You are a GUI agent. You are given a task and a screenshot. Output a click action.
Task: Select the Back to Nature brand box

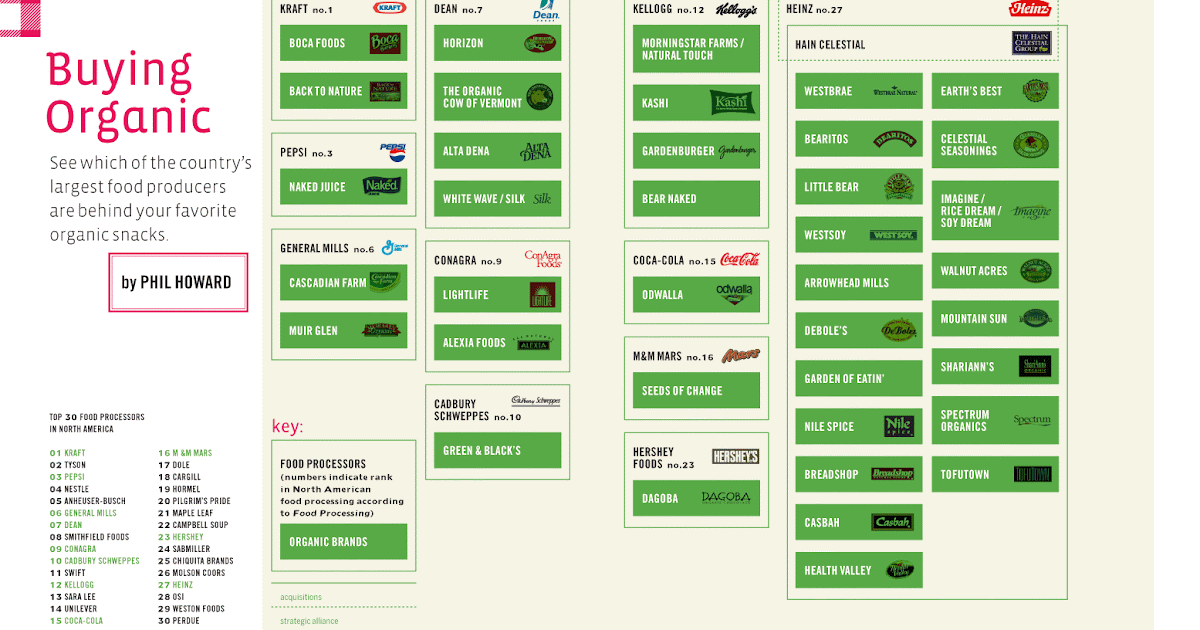coord(343,91)
